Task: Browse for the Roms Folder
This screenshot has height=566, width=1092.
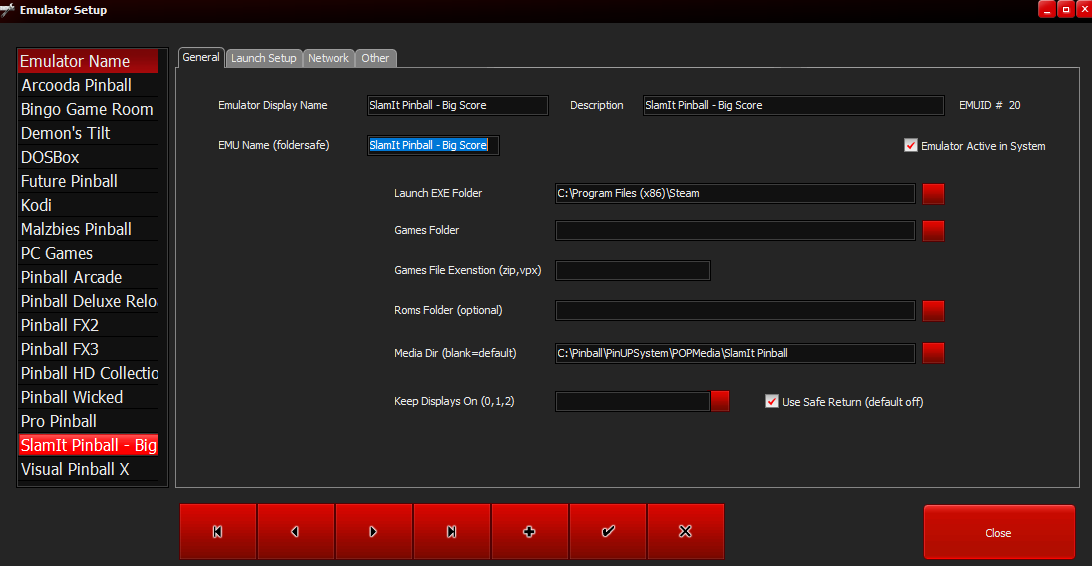Action: (x=933, y=311)
